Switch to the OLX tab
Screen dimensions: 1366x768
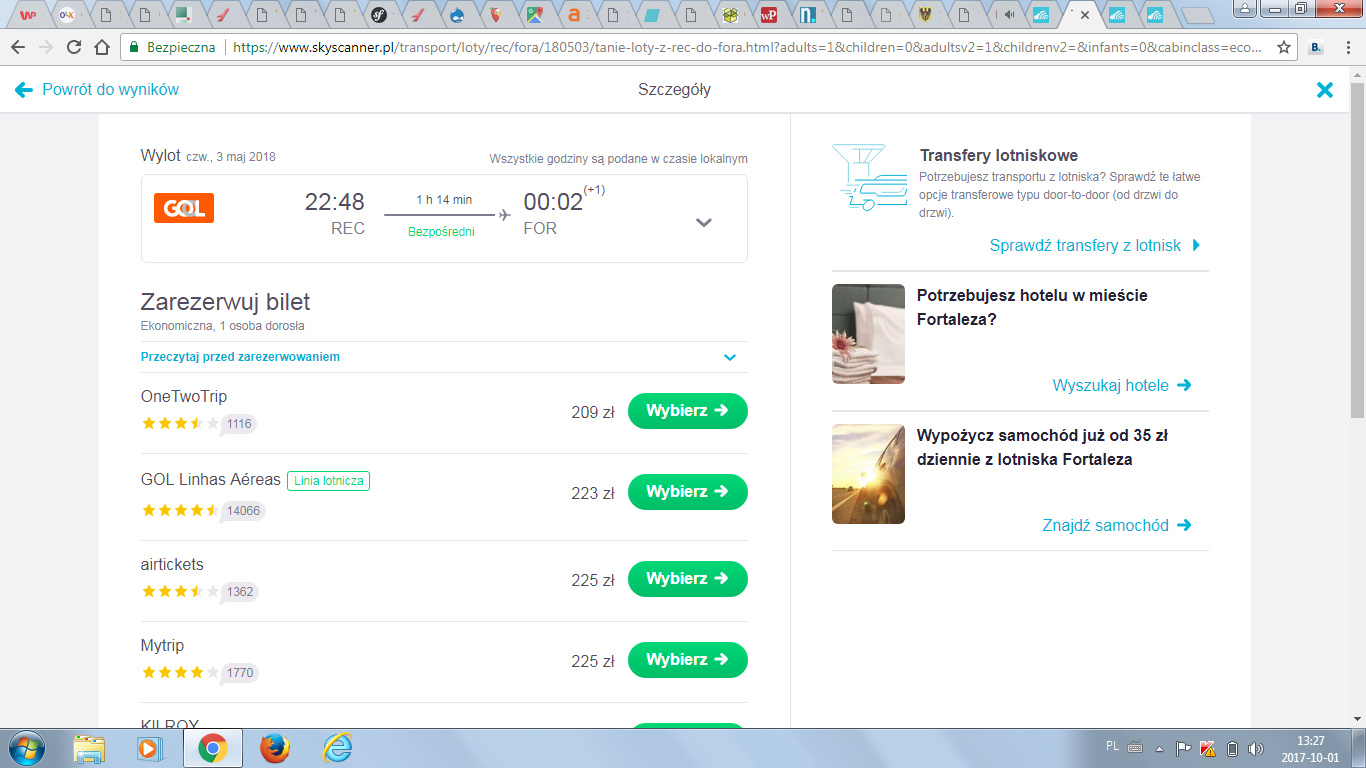(66, 15)
